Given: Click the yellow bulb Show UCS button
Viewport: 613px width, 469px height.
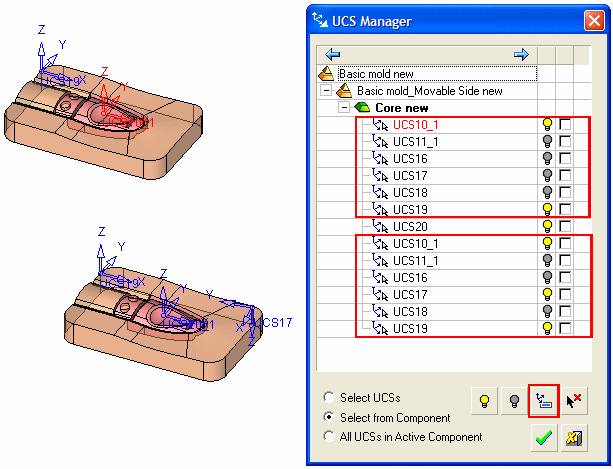Looking at the screenshot, I should pyautogui.click(x=484, y=401).
